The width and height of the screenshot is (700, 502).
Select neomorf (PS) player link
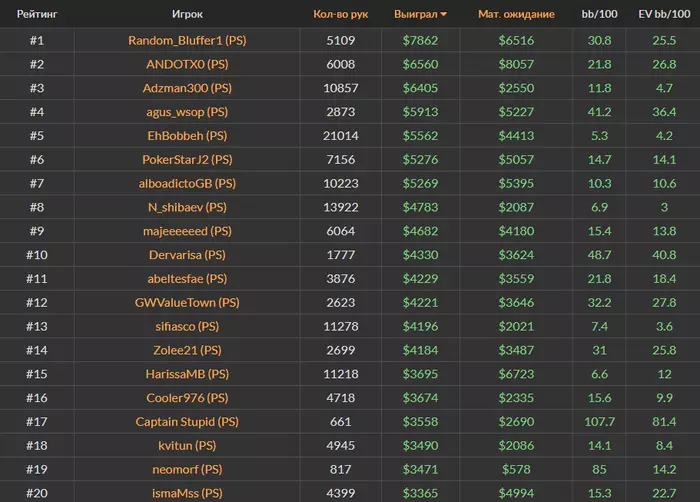(187, 469)
